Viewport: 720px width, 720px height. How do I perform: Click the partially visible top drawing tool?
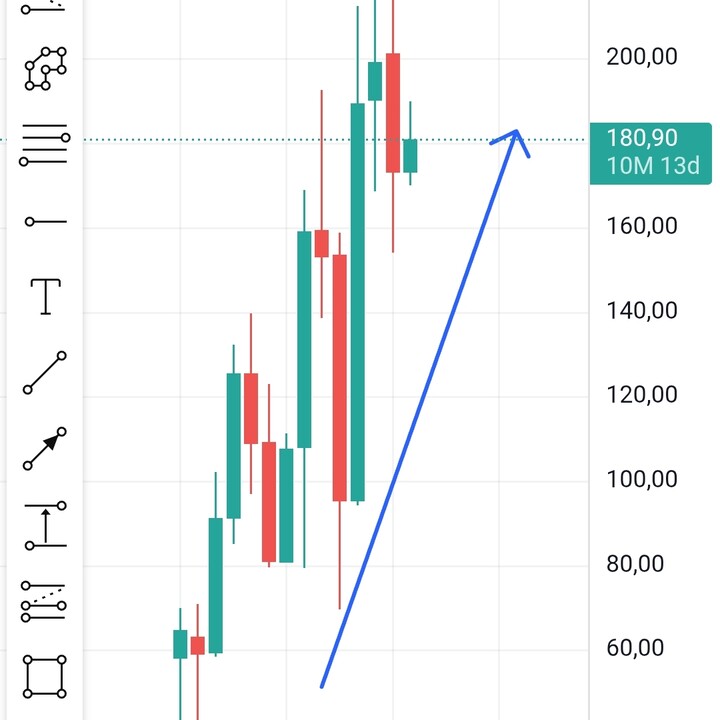coord(45,6)
